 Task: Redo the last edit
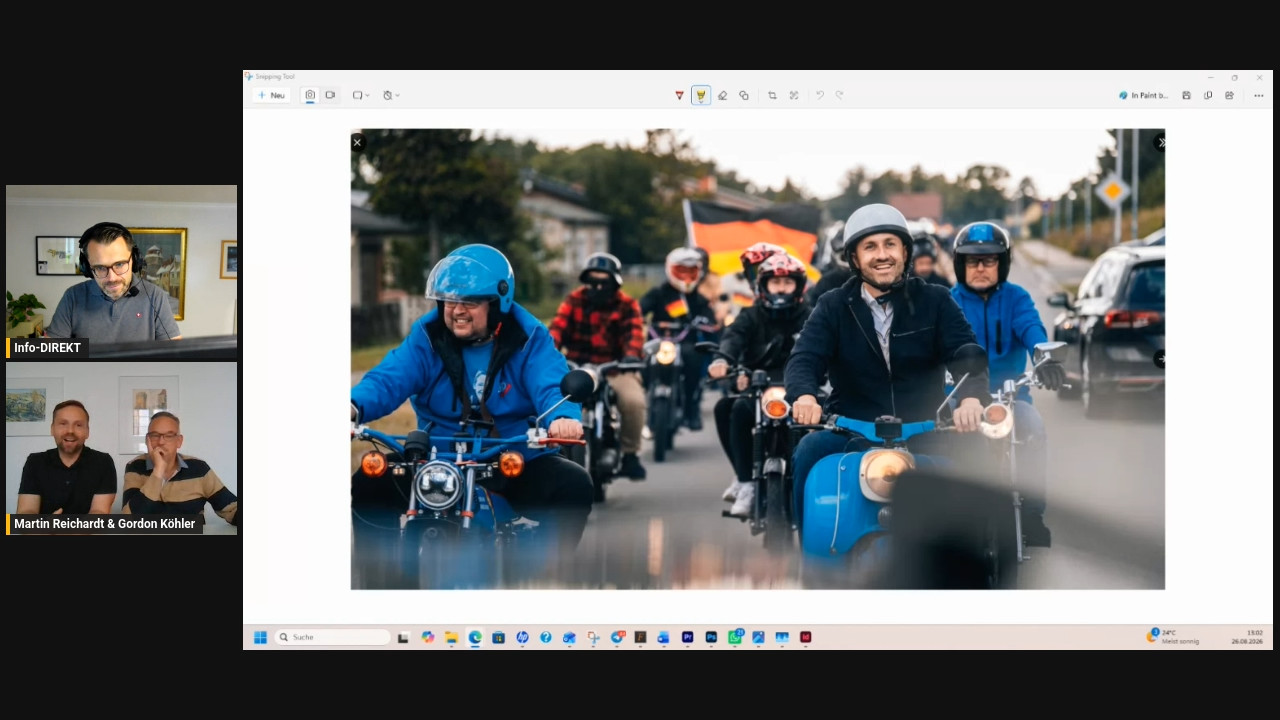click(840, 95)
